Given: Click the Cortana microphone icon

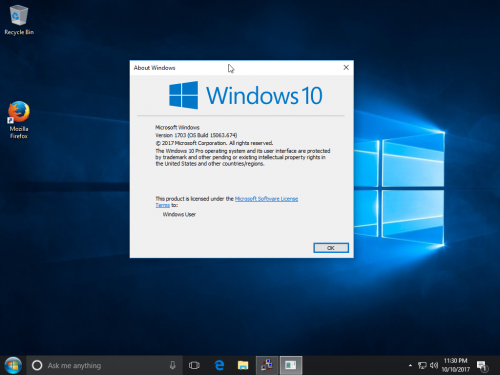Looking at the screenshot, I should tap(172, 365).
